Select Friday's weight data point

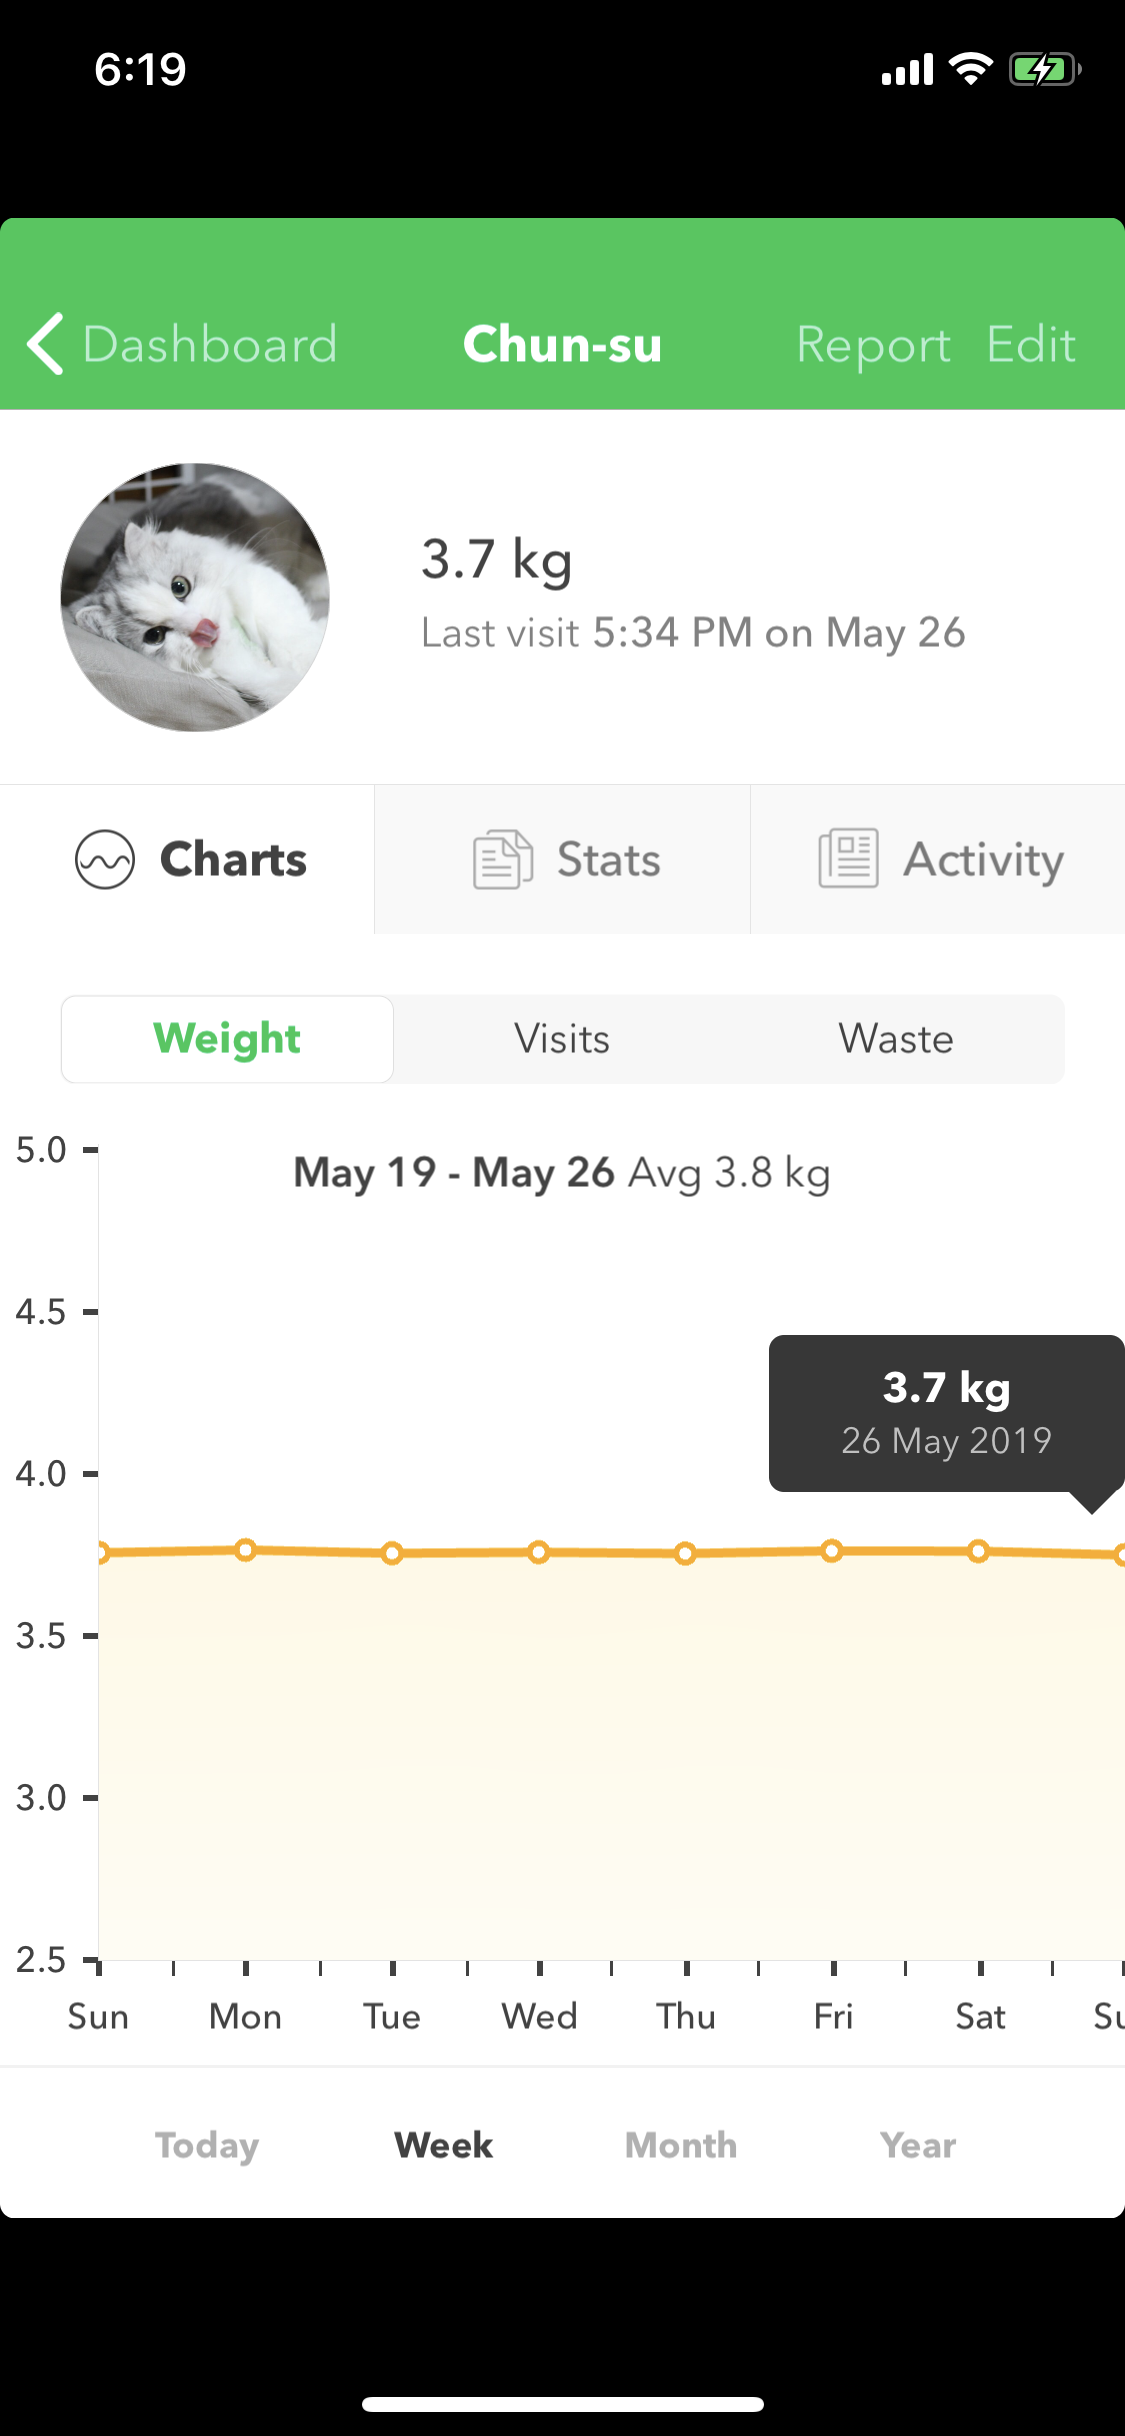pos(832,1551)
